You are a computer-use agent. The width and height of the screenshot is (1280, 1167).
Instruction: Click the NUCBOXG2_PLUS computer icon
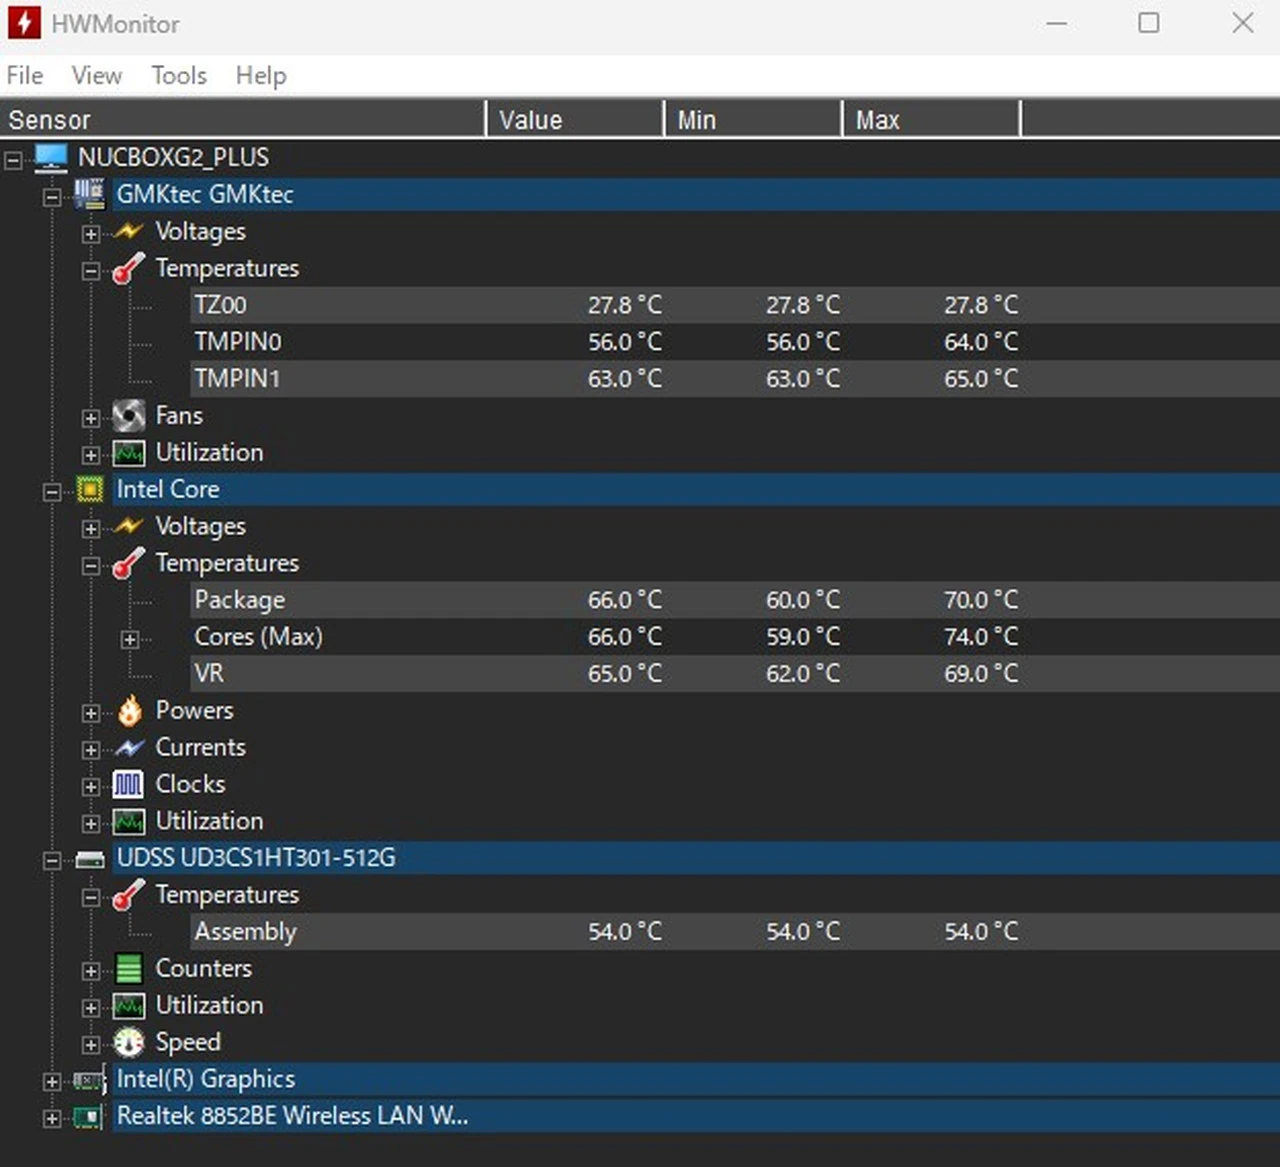point(51,158)
